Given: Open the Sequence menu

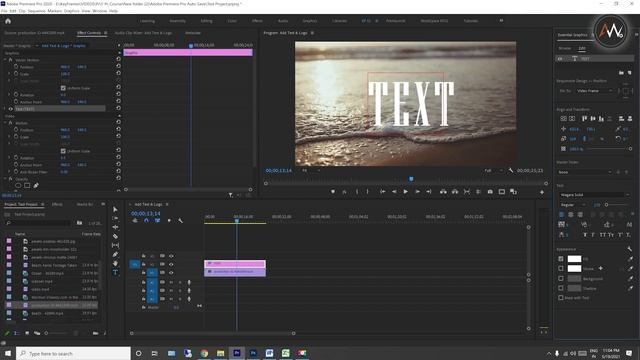Looking at the screenshot, I should pos(36,11).
